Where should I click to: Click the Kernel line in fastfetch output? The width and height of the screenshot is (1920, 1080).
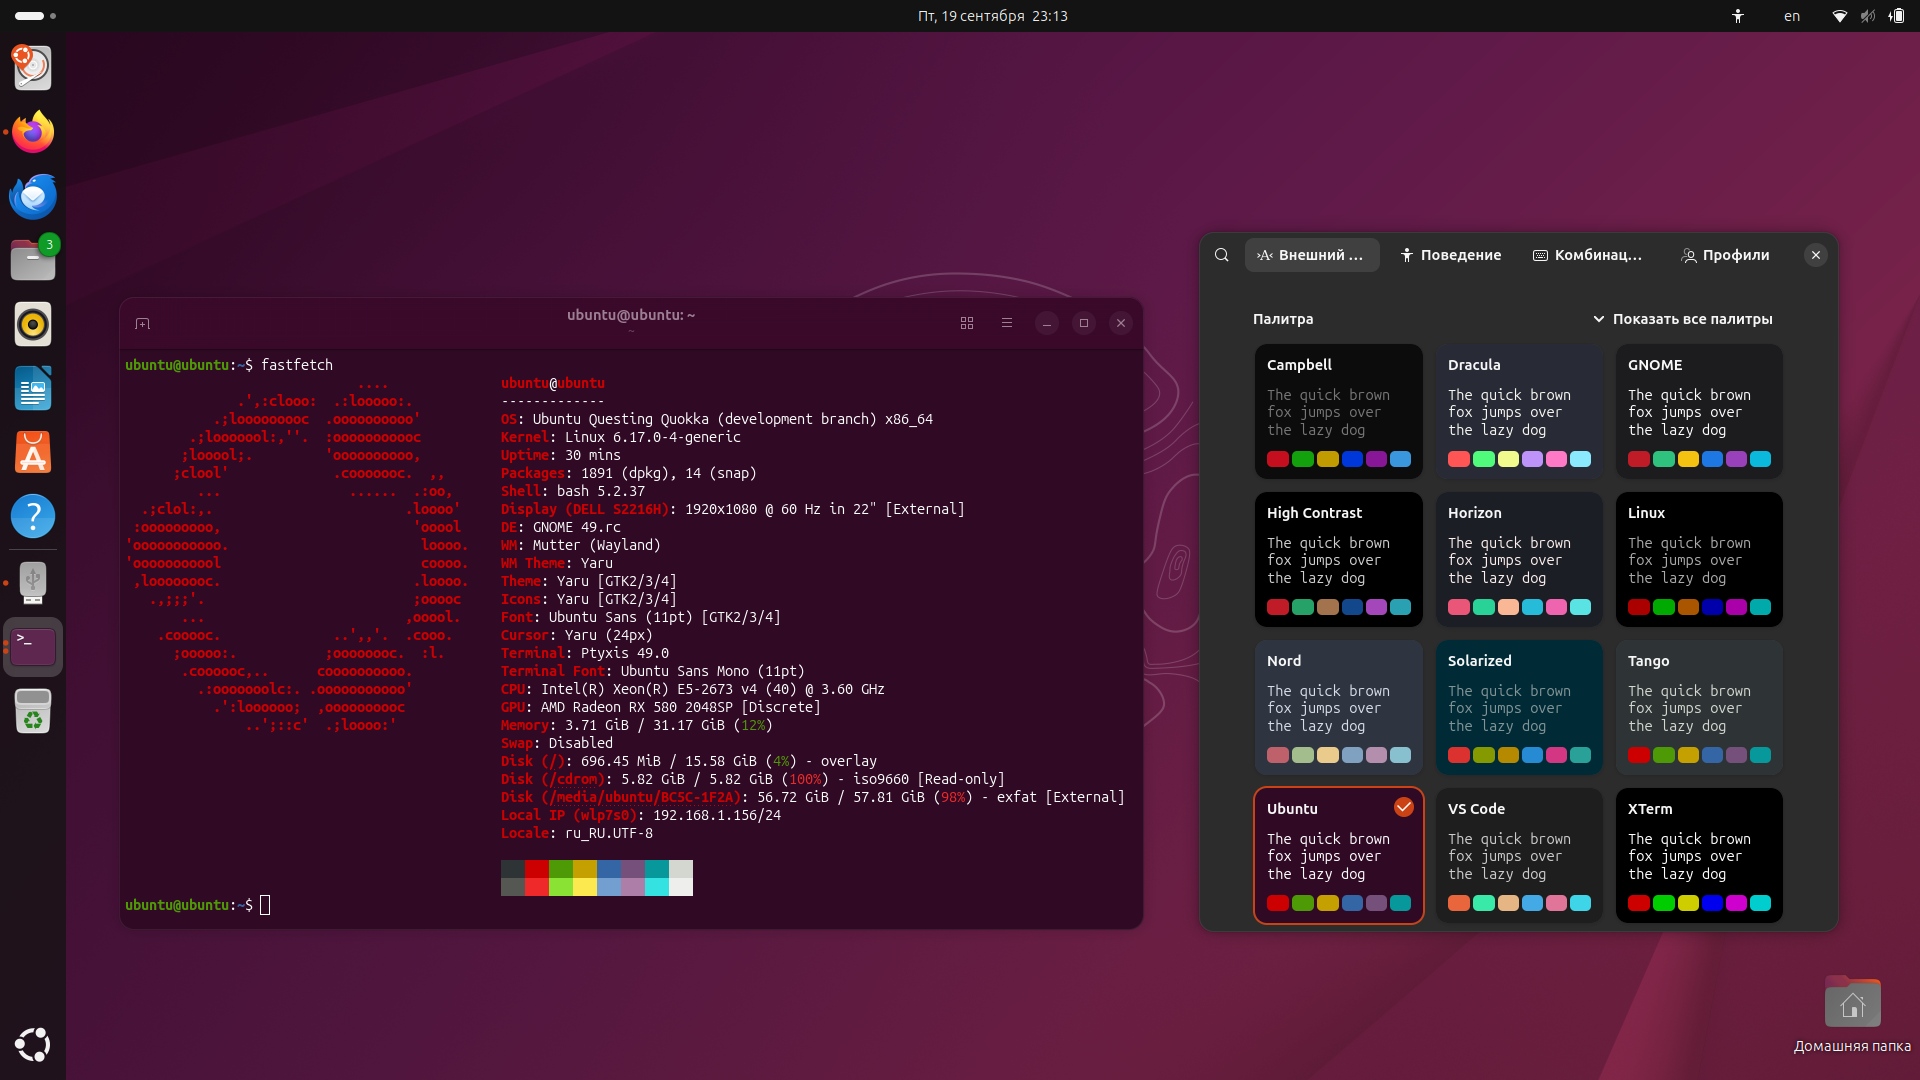[621, 437]
